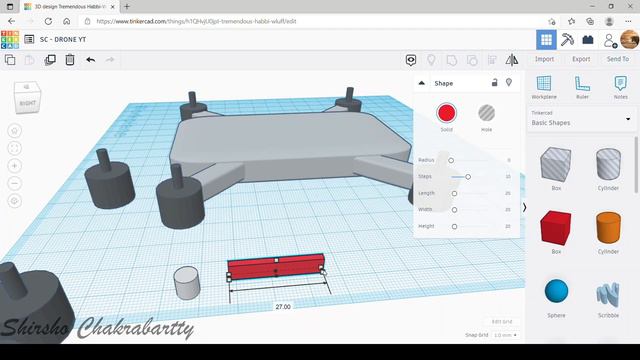Zoom in with the plus icon

pos(15,166)
